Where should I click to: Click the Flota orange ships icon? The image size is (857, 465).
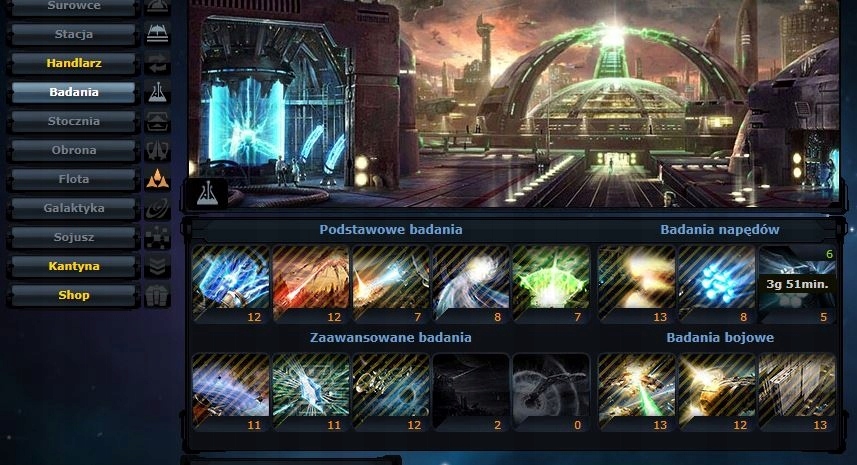[157, 179]
